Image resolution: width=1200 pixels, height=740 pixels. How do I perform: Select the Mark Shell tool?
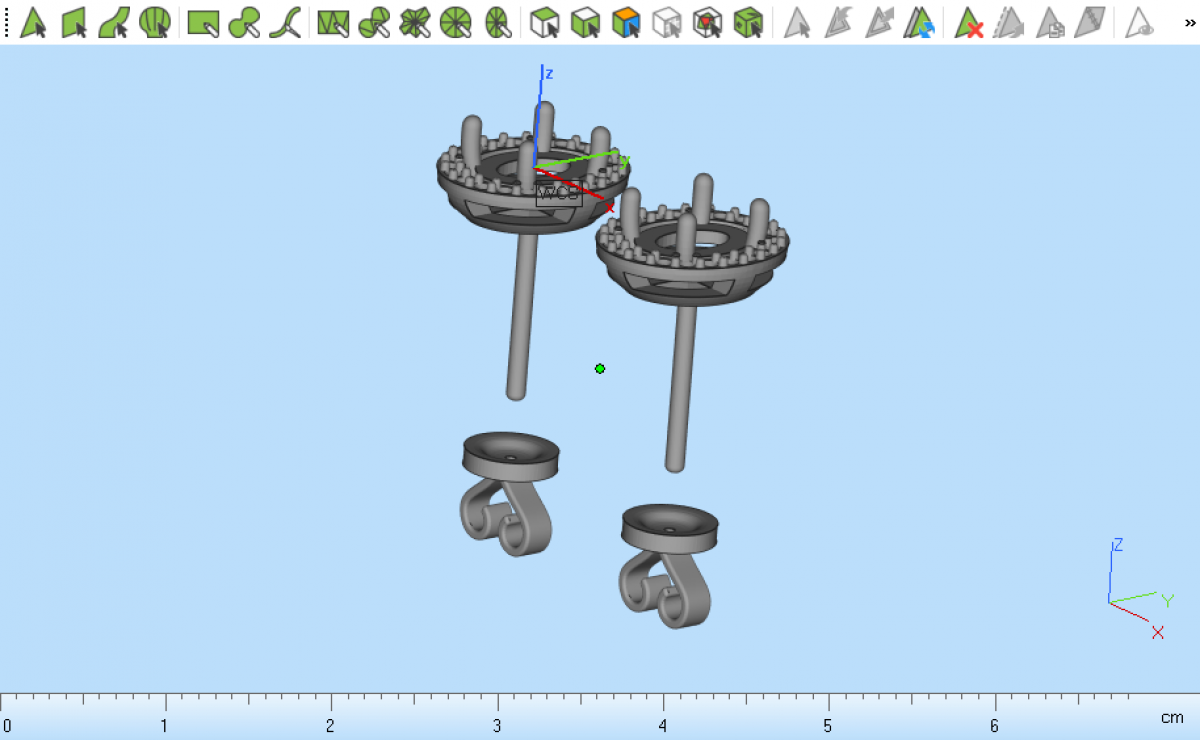(x=155, y=22)
